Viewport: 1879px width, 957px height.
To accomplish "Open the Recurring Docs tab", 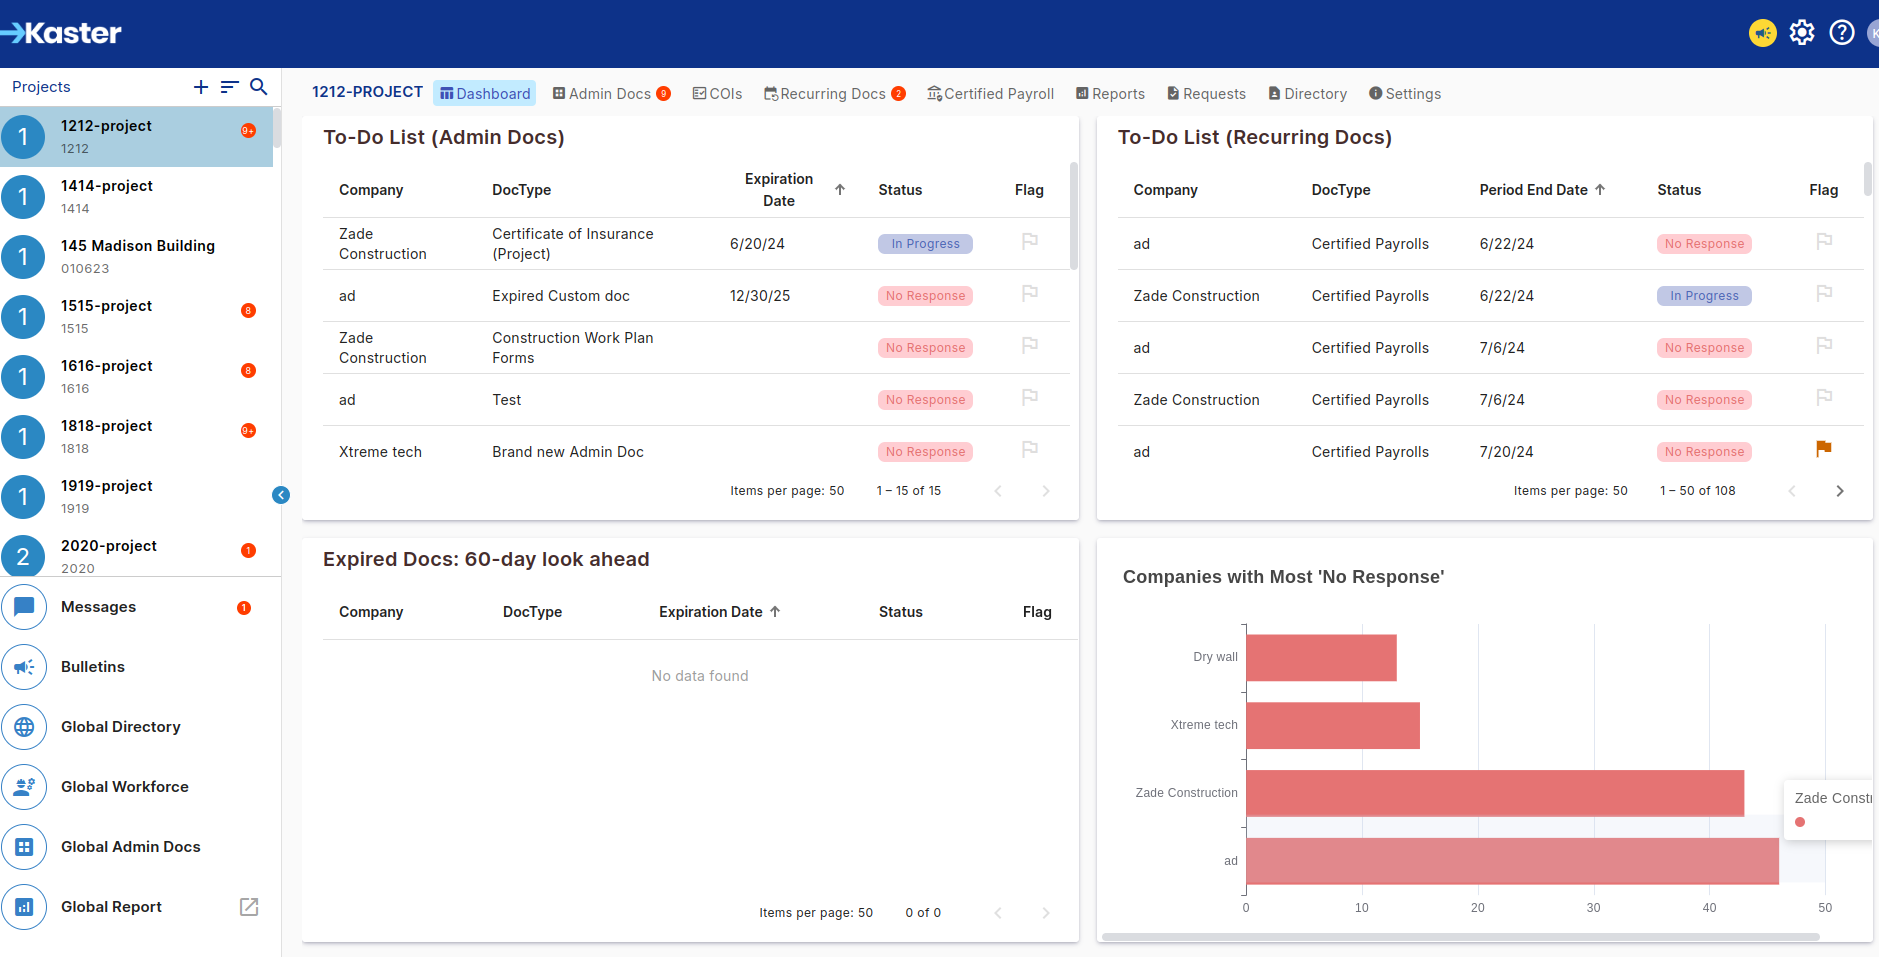I will click(x=832, y=94).
